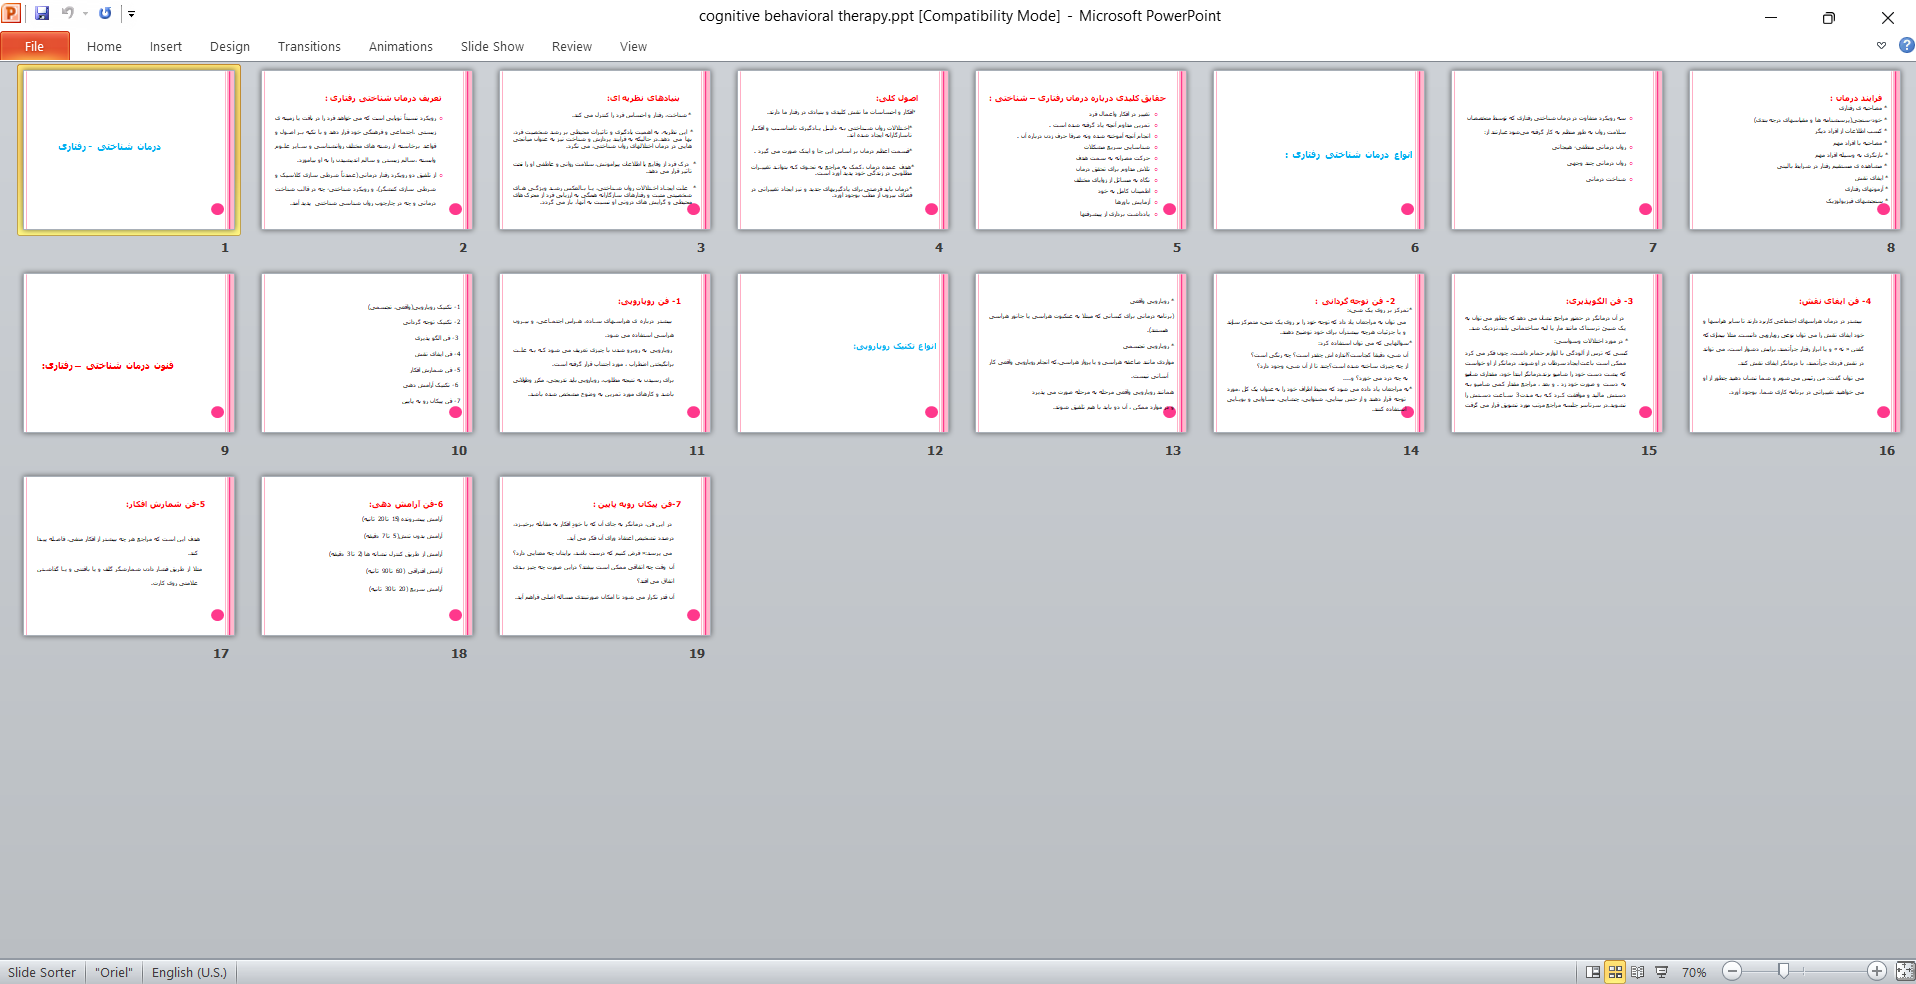
Task: Click the Repeat/Redo icon
Action: 105,13
